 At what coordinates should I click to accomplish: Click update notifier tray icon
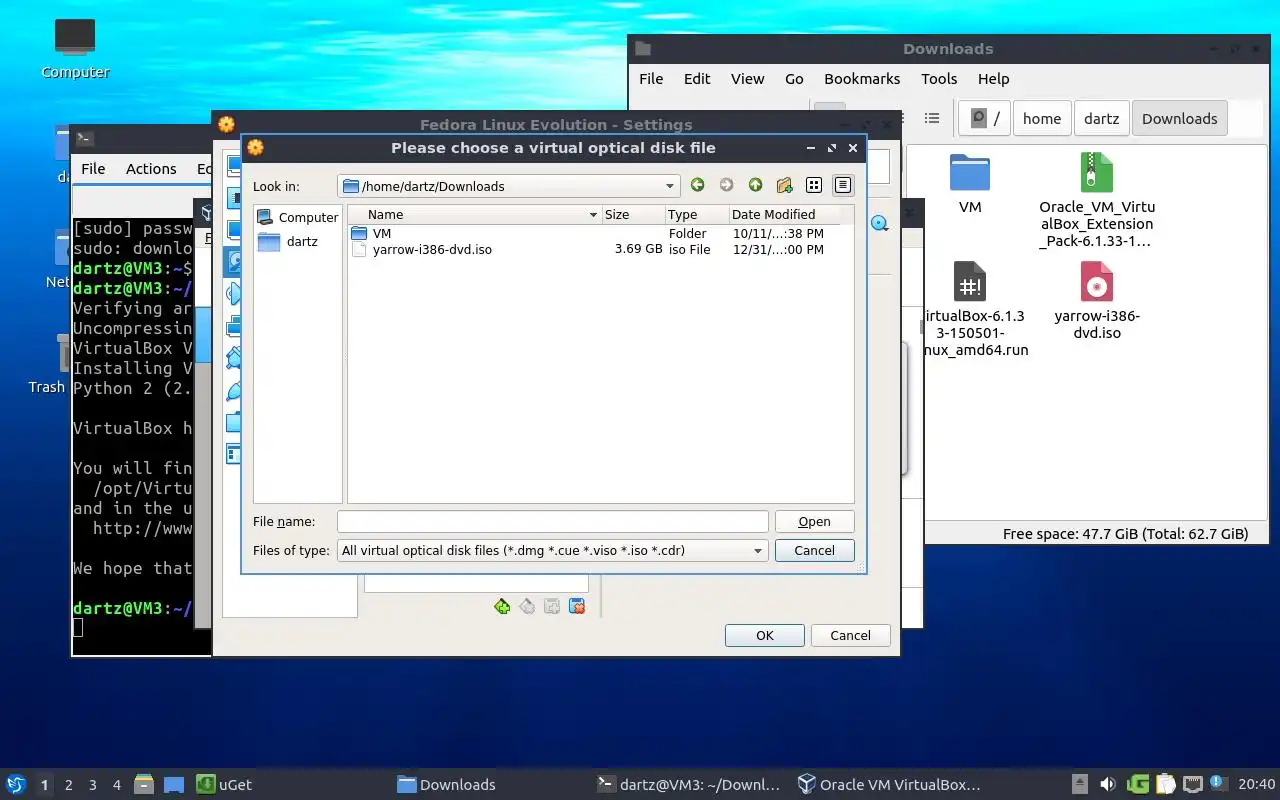point(1218,783)
